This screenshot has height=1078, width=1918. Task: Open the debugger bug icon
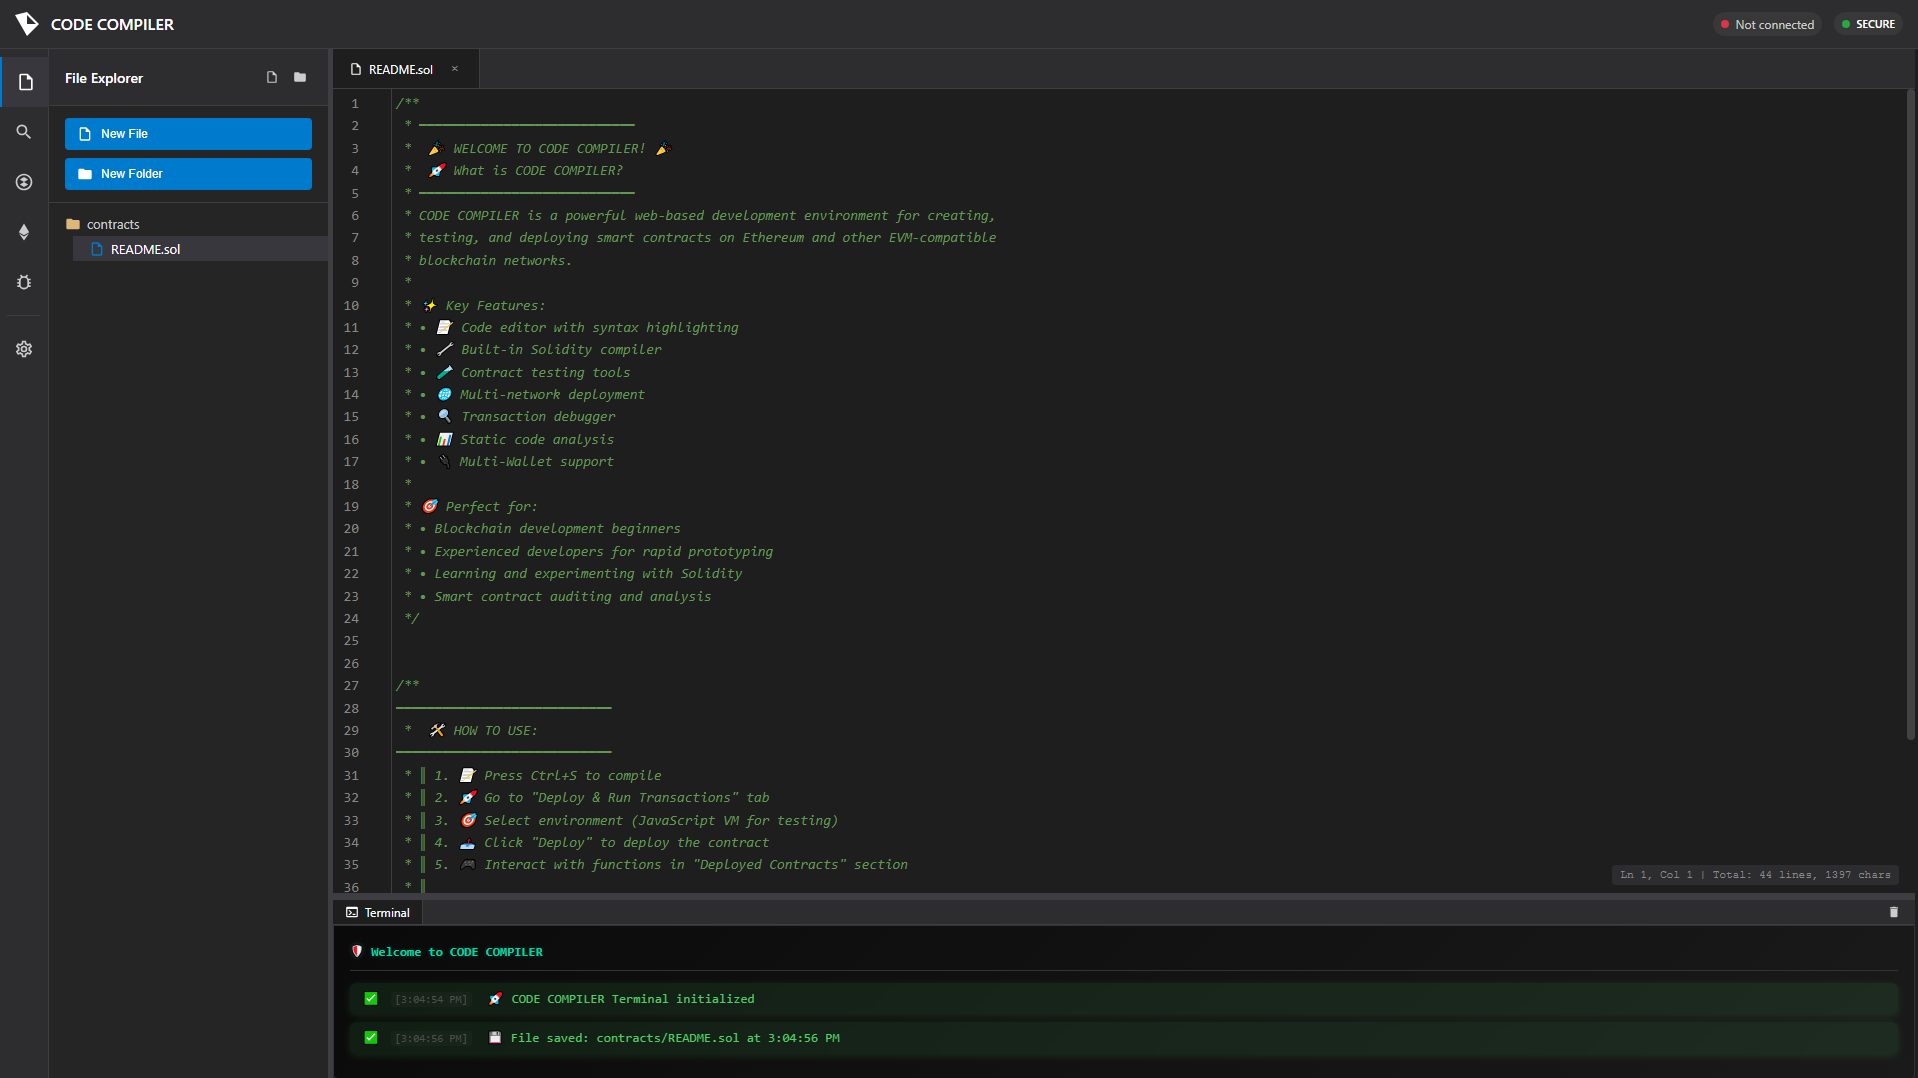click(24, 282)
